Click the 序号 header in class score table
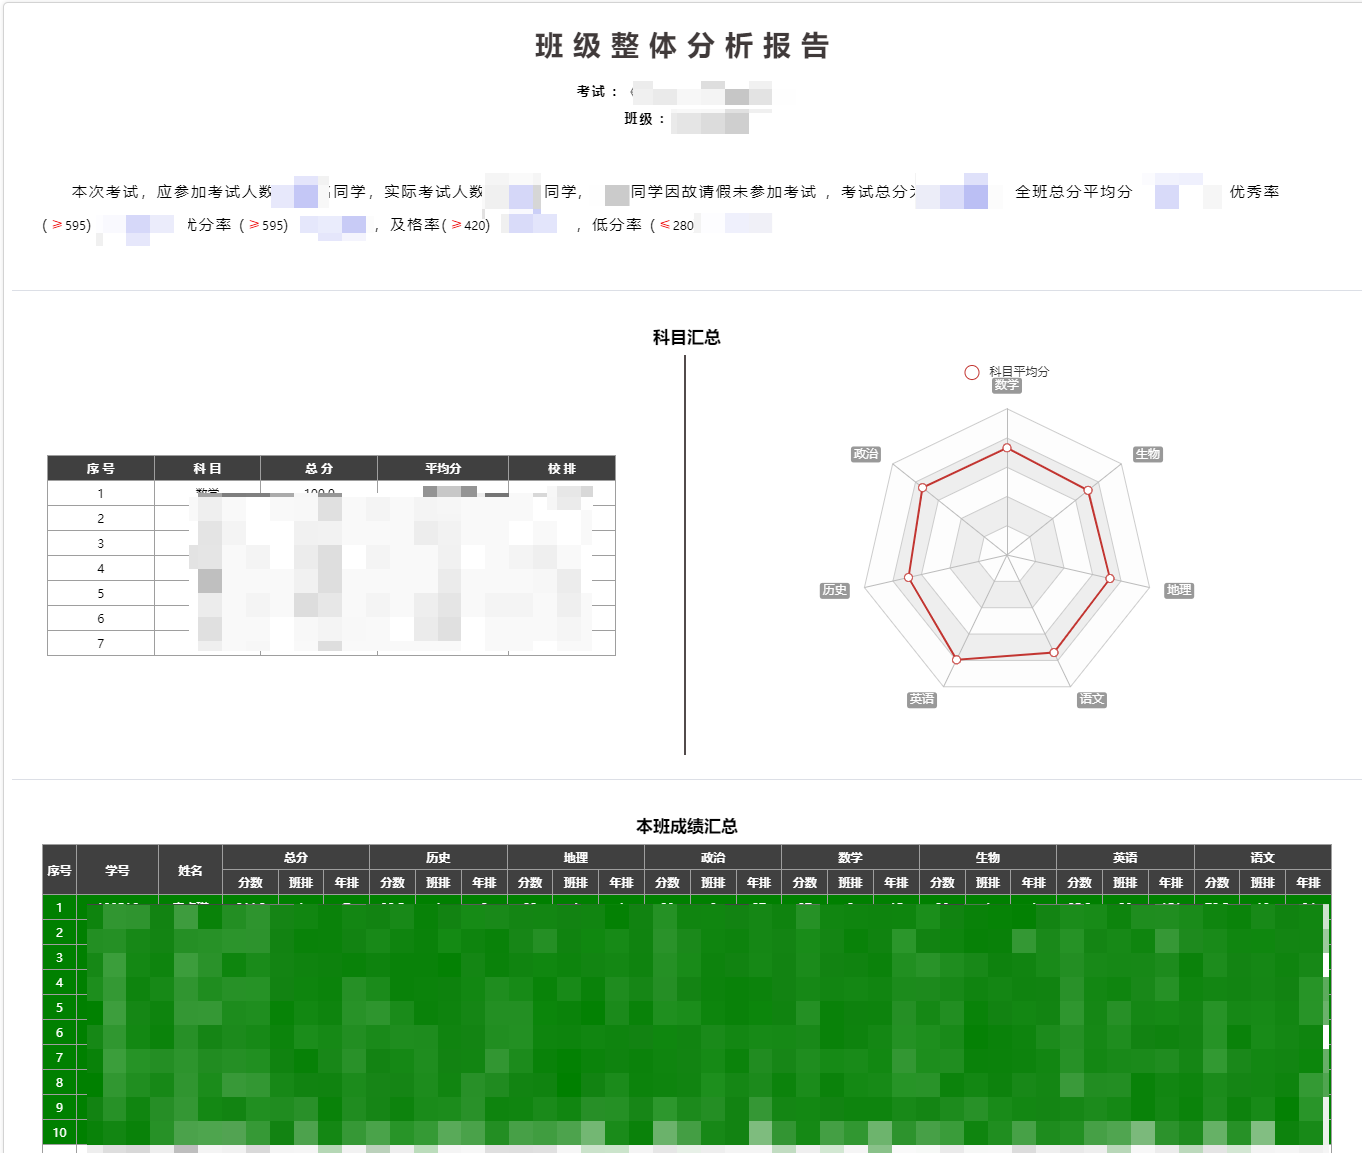The height and width of the screenshot is (1153, 1362). (59, 870)
